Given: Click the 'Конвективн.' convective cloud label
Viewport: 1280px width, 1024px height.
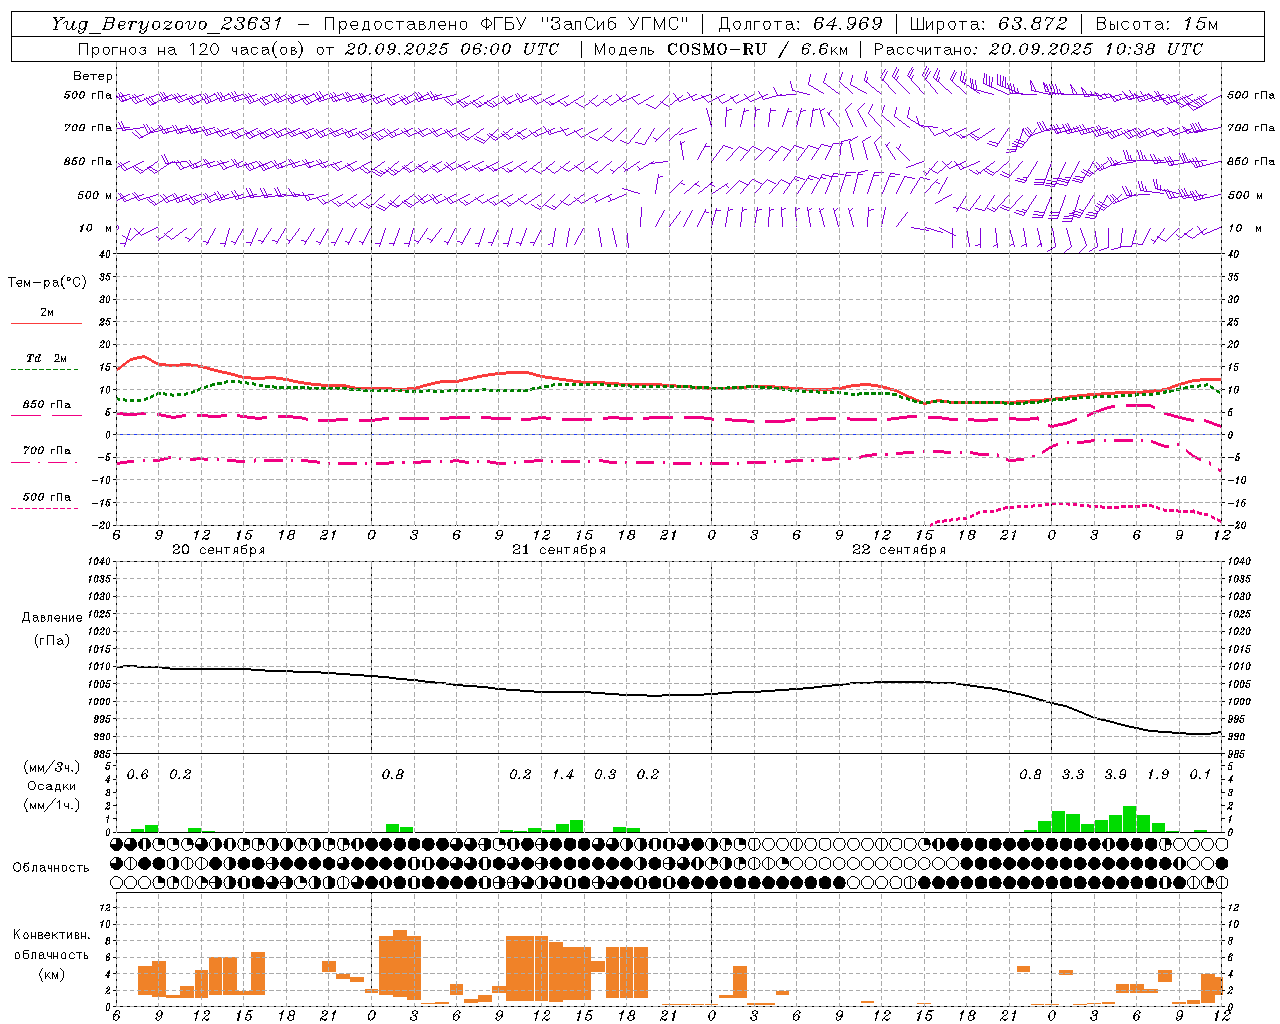Looking at the screenshot, I should [x=51, y=935].
